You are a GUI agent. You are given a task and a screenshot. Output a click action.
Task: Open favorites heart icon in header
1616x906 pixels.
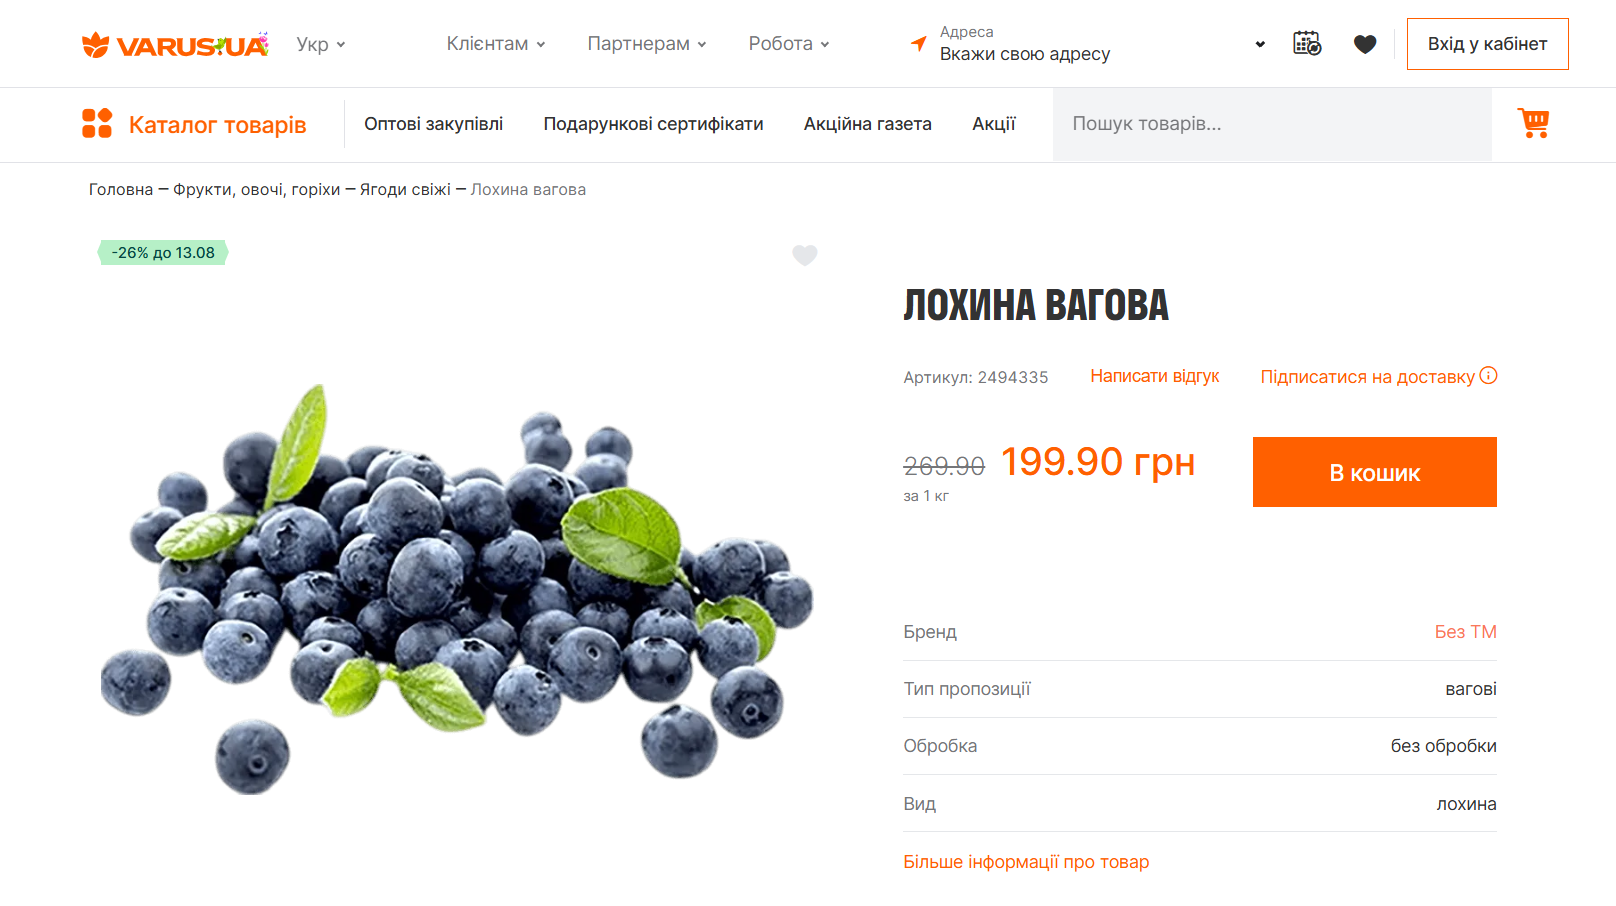[x=1365, y=44]
